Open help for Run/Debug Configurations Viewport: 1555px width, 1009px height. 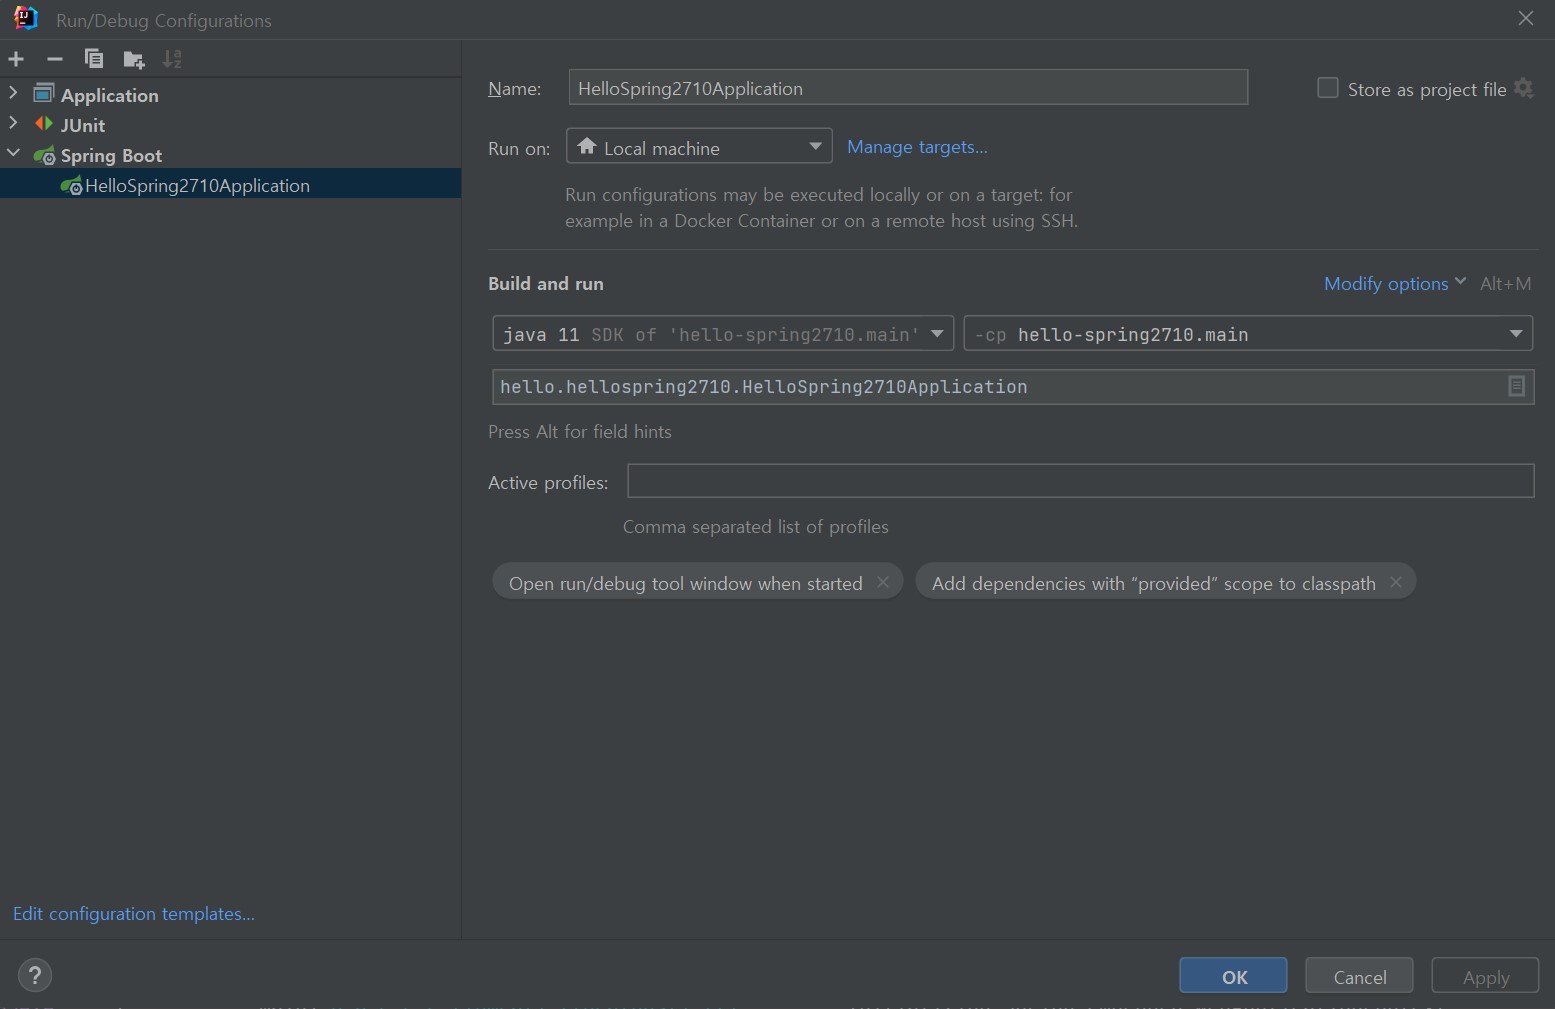point(34,975)
